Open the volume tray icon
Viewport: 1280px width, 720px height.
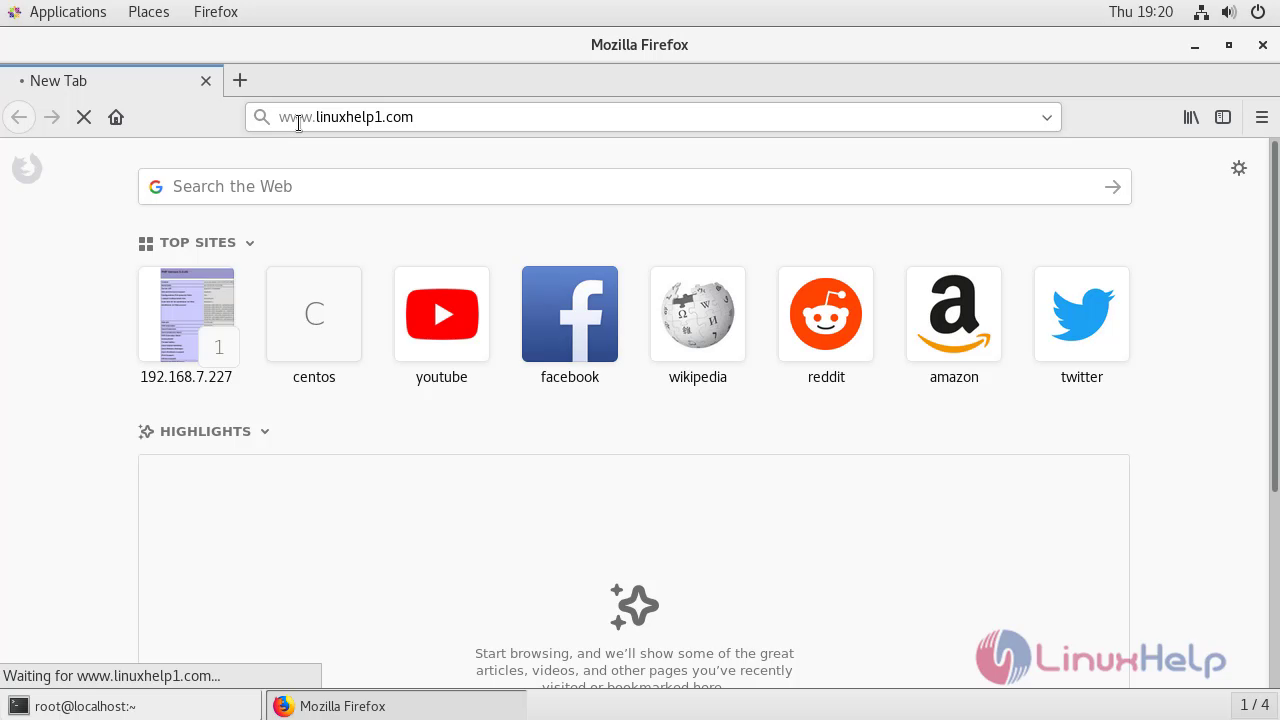click(1229, 12)
